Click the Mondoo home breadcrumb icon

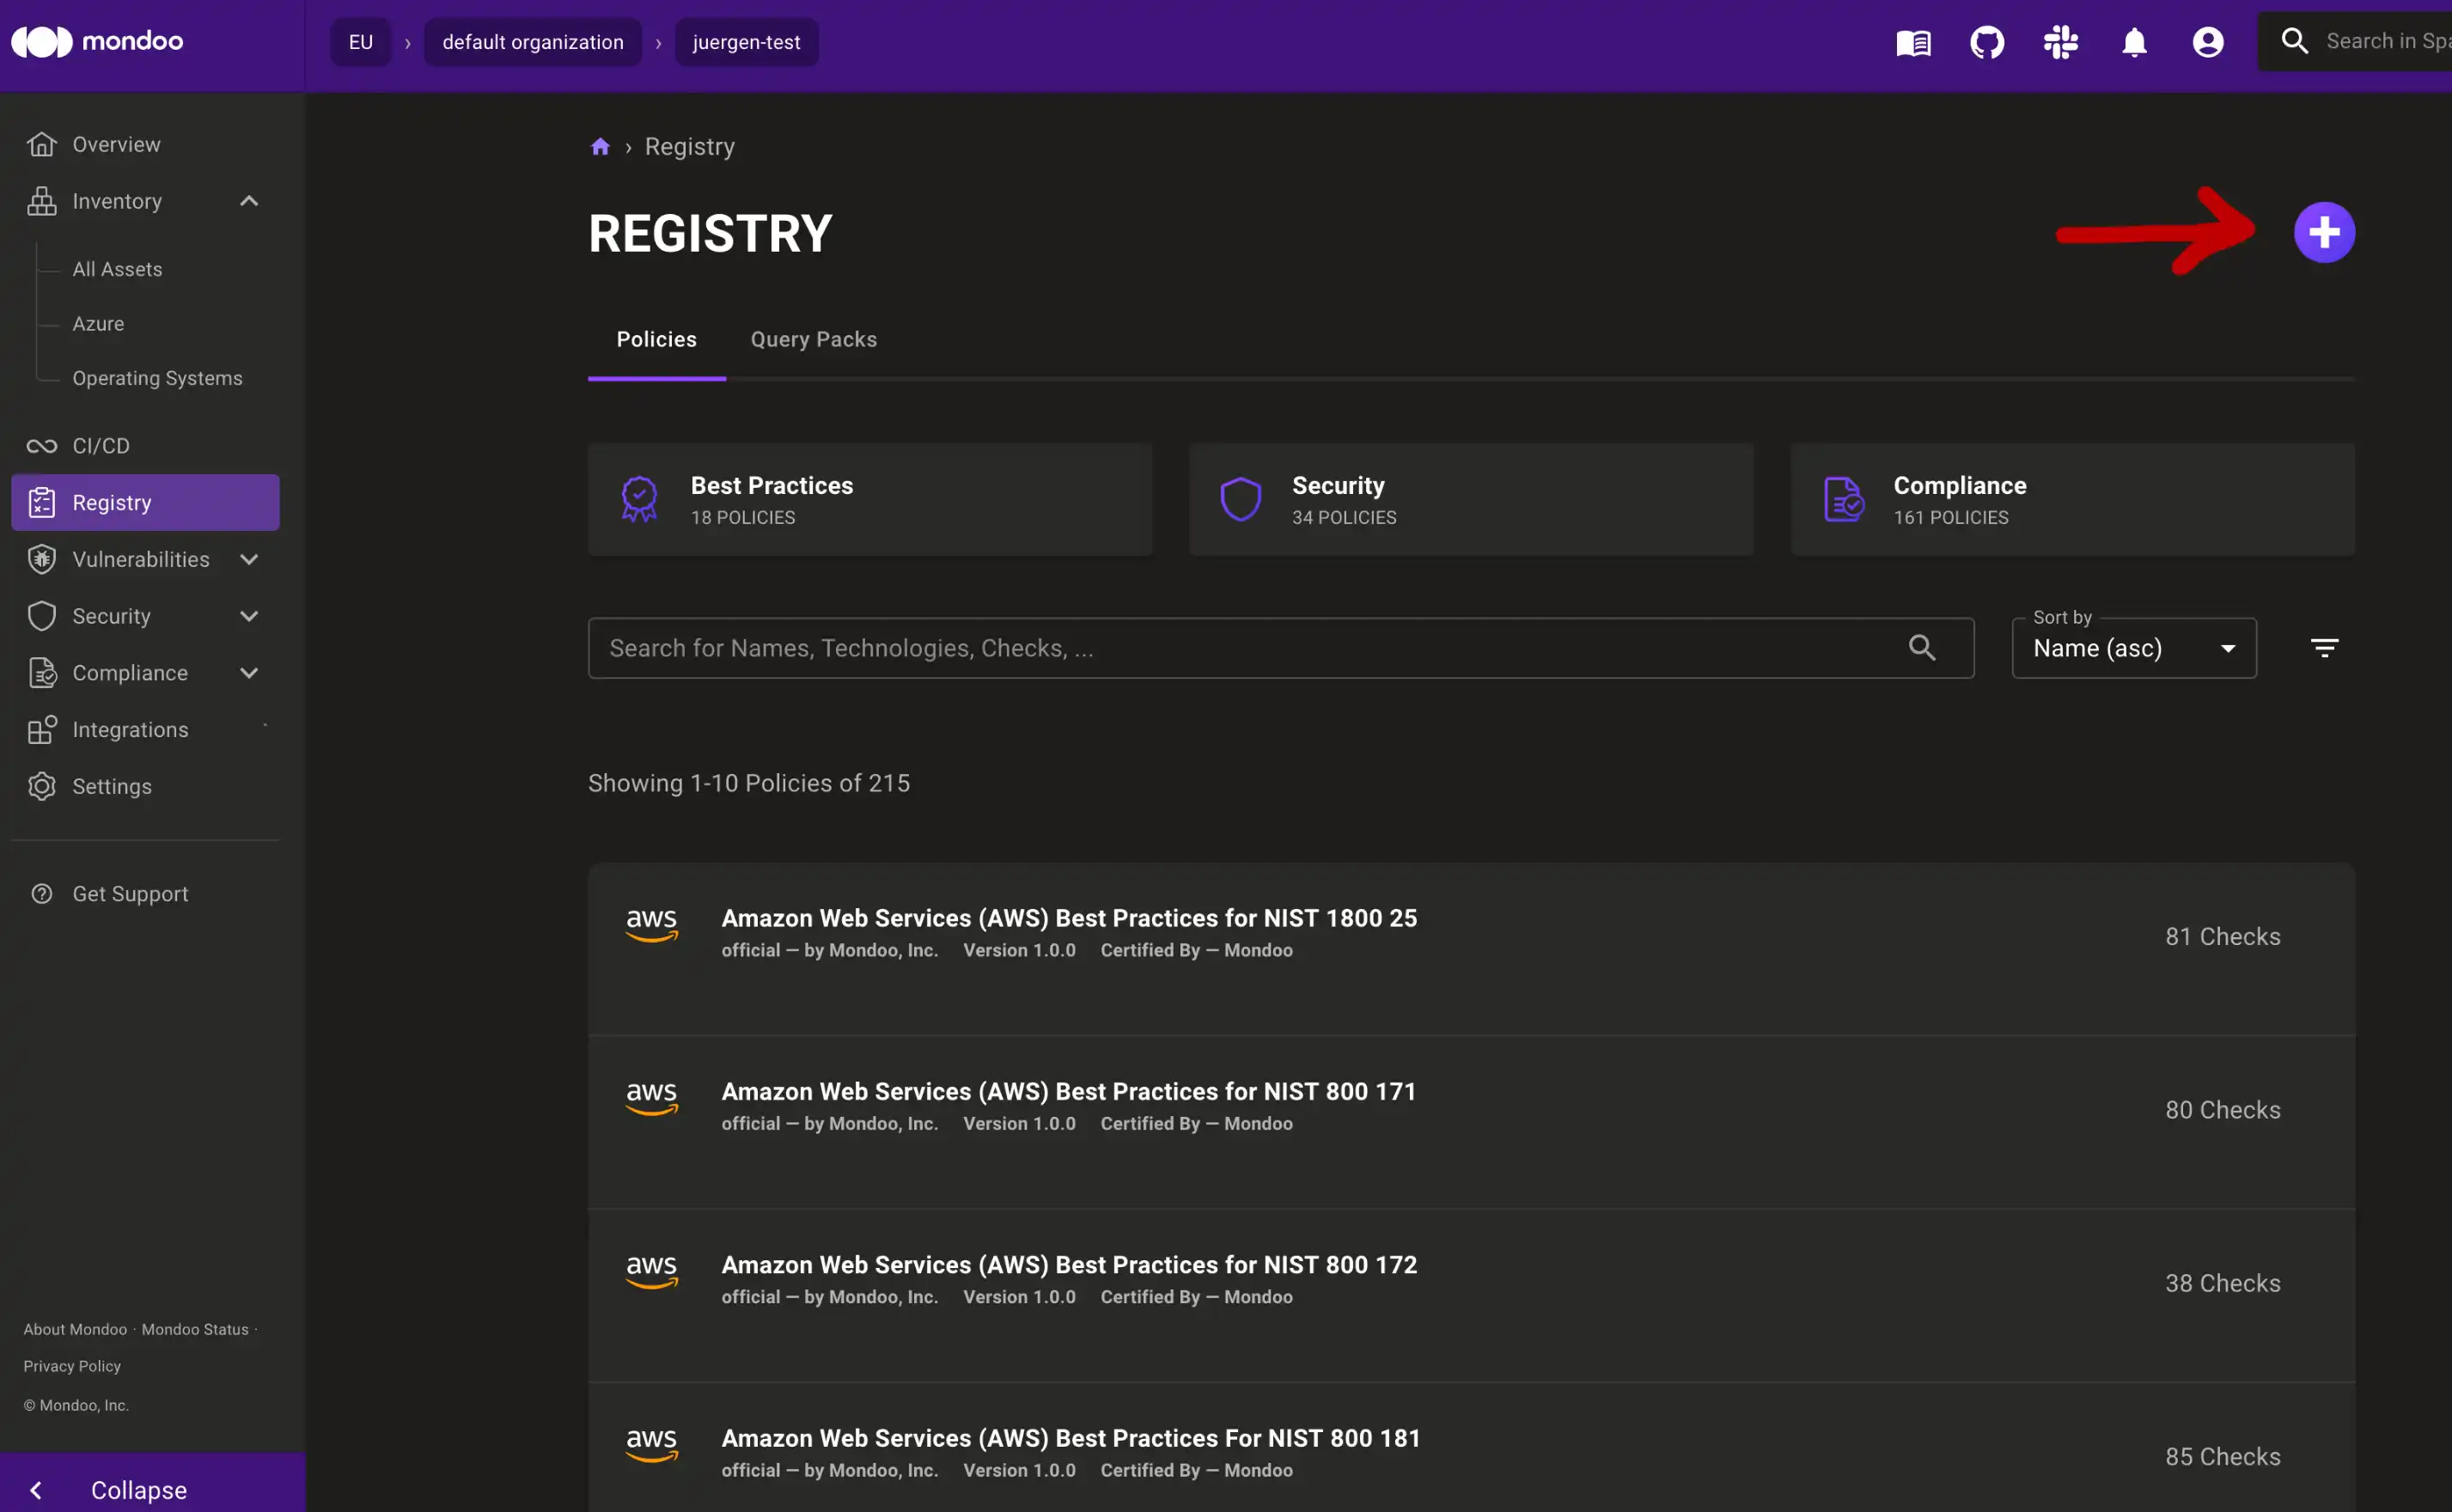tap(601, 145)
